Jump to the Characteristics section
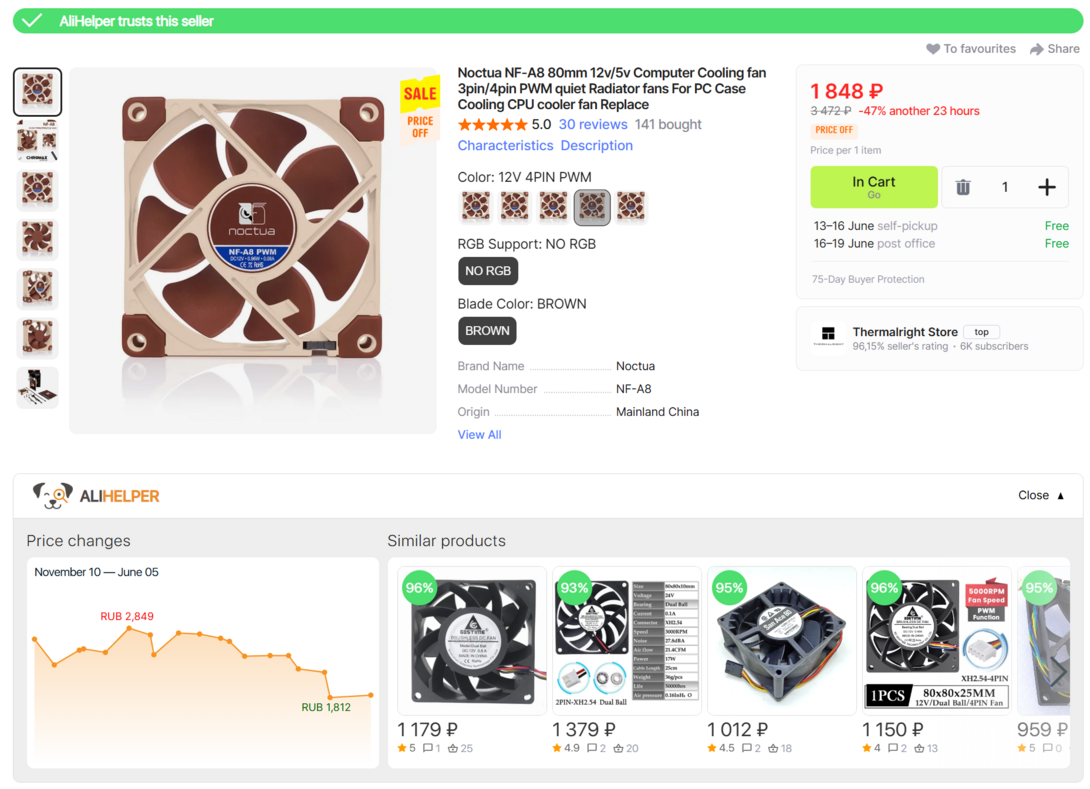Image resolution: width=1090 pixels, height=789 pixels. pos(505,146)
